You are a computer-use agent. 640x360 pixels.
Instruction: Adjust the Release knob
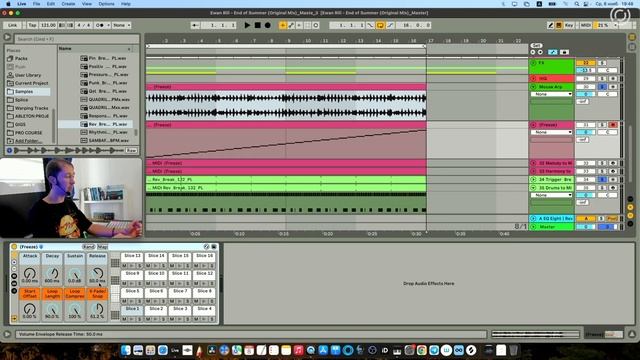97,273
